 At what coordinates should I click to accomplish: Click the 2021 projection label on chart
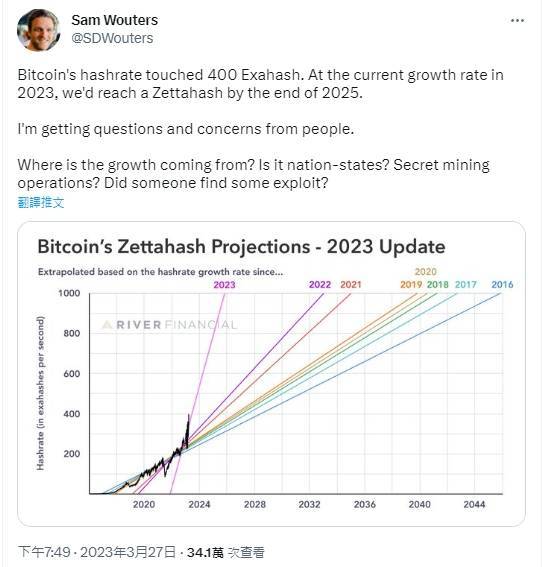[351, 285]
